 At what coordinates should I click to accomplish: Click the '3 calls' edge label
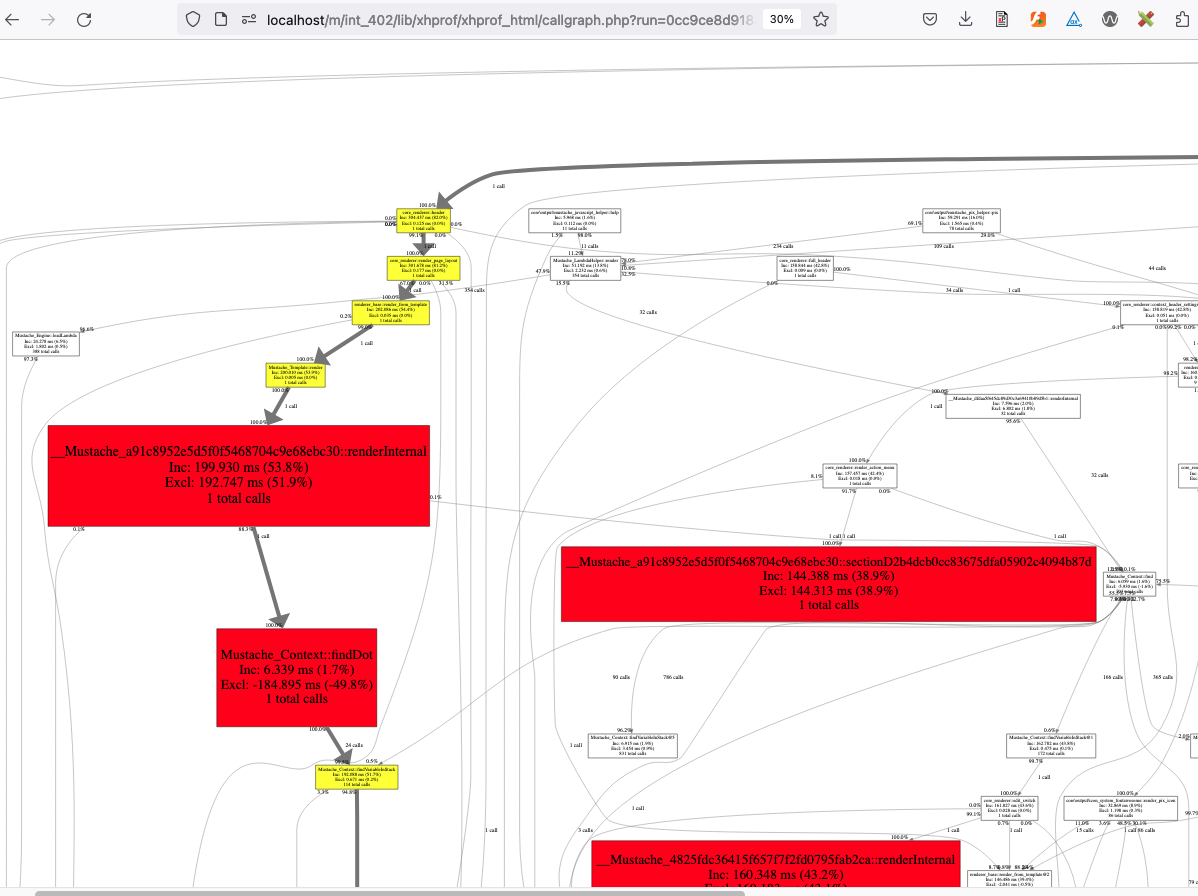tap(585, 830)
